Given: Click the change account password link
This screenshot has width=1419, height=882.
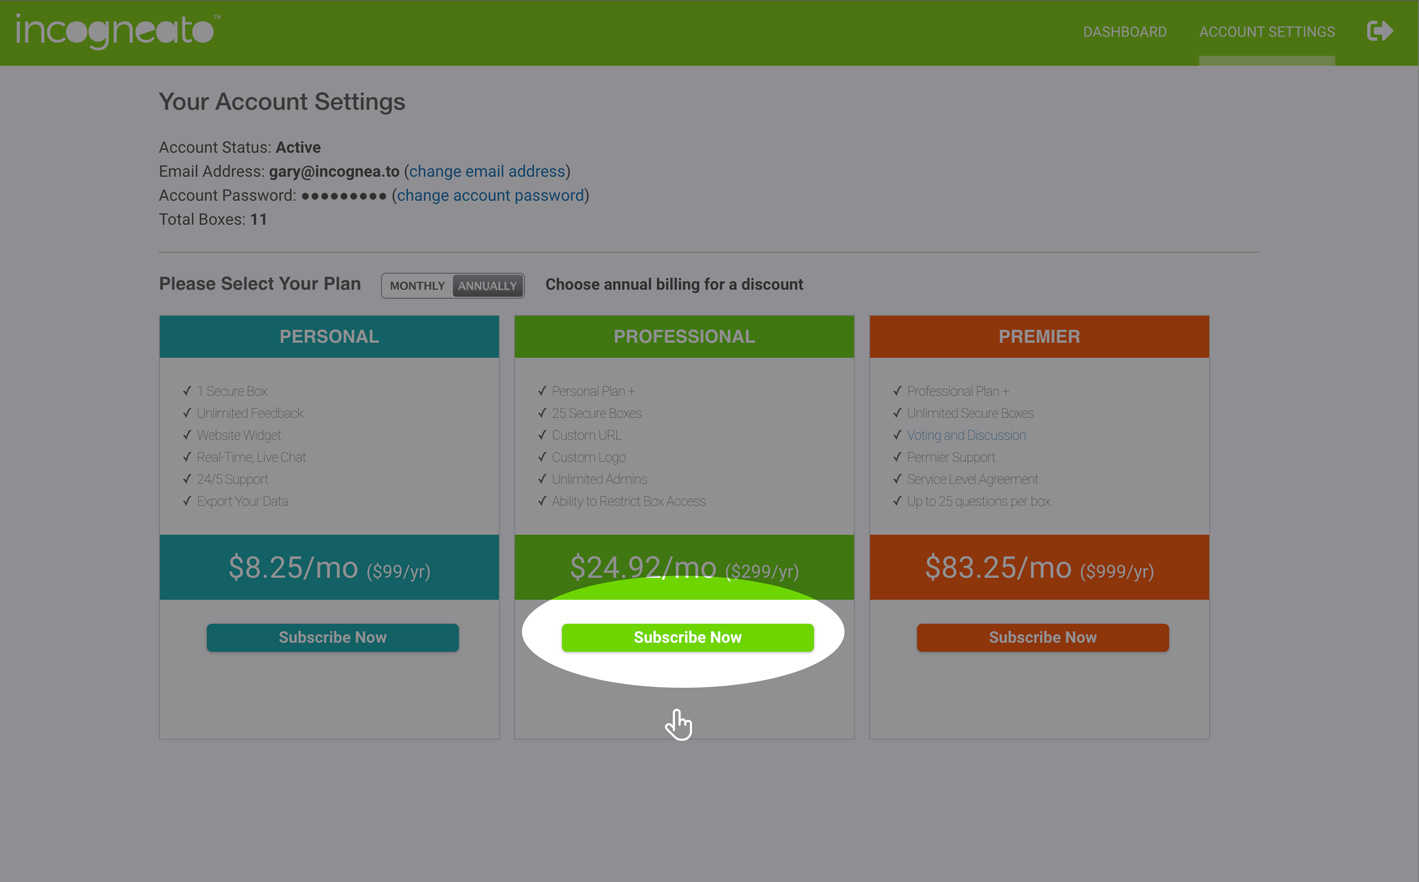Looking at the screenshot, I should point(490,196).
